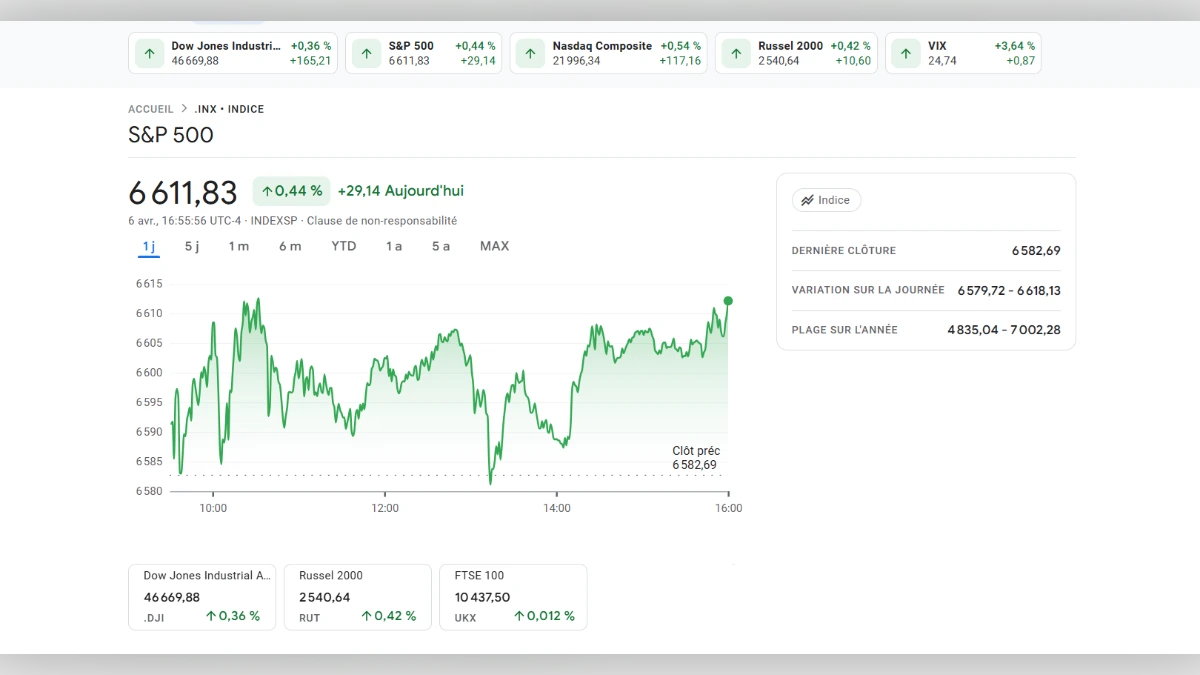Open the Russel 2000 comparison card
This screenshot has height=675, width=1200.
coord(357,596)
